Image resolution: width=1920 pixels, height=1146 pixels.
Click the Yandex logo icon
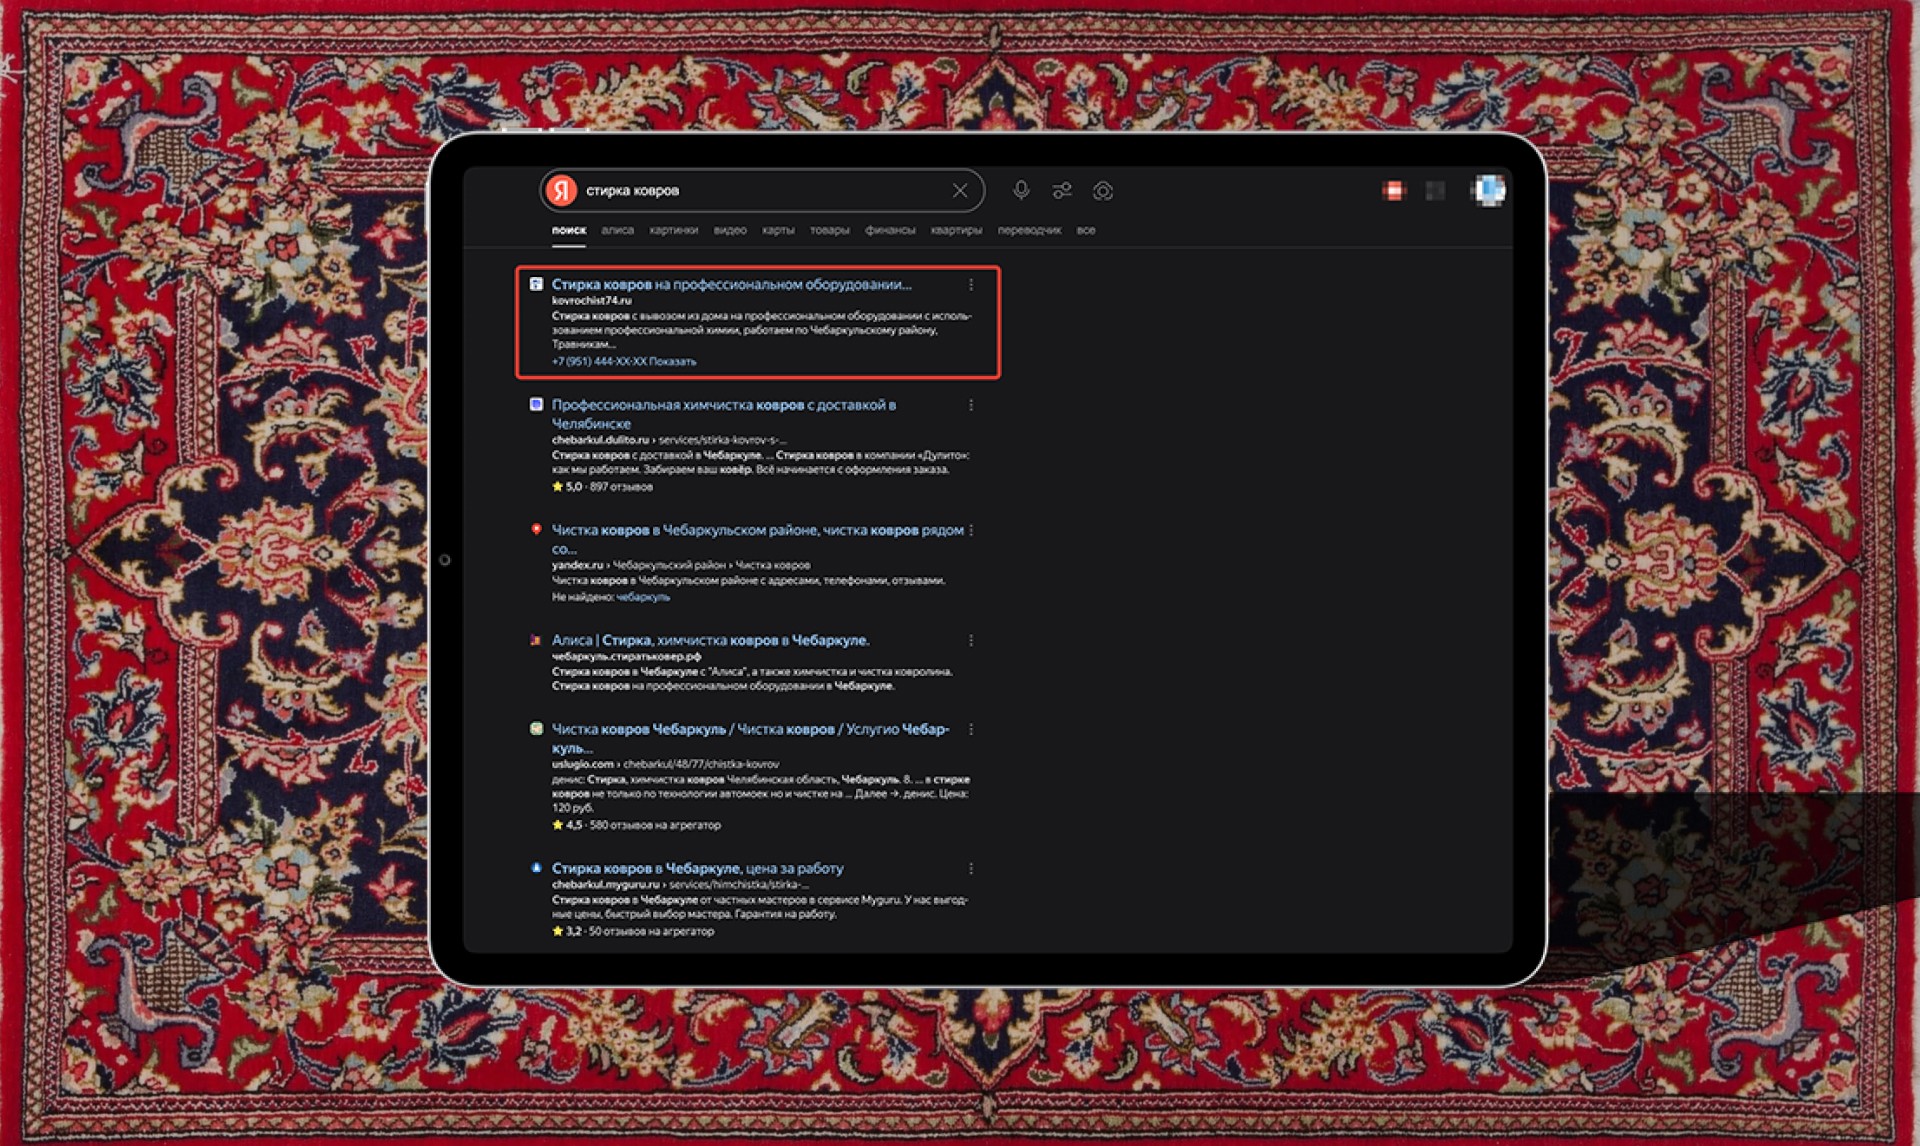point(559,189)
